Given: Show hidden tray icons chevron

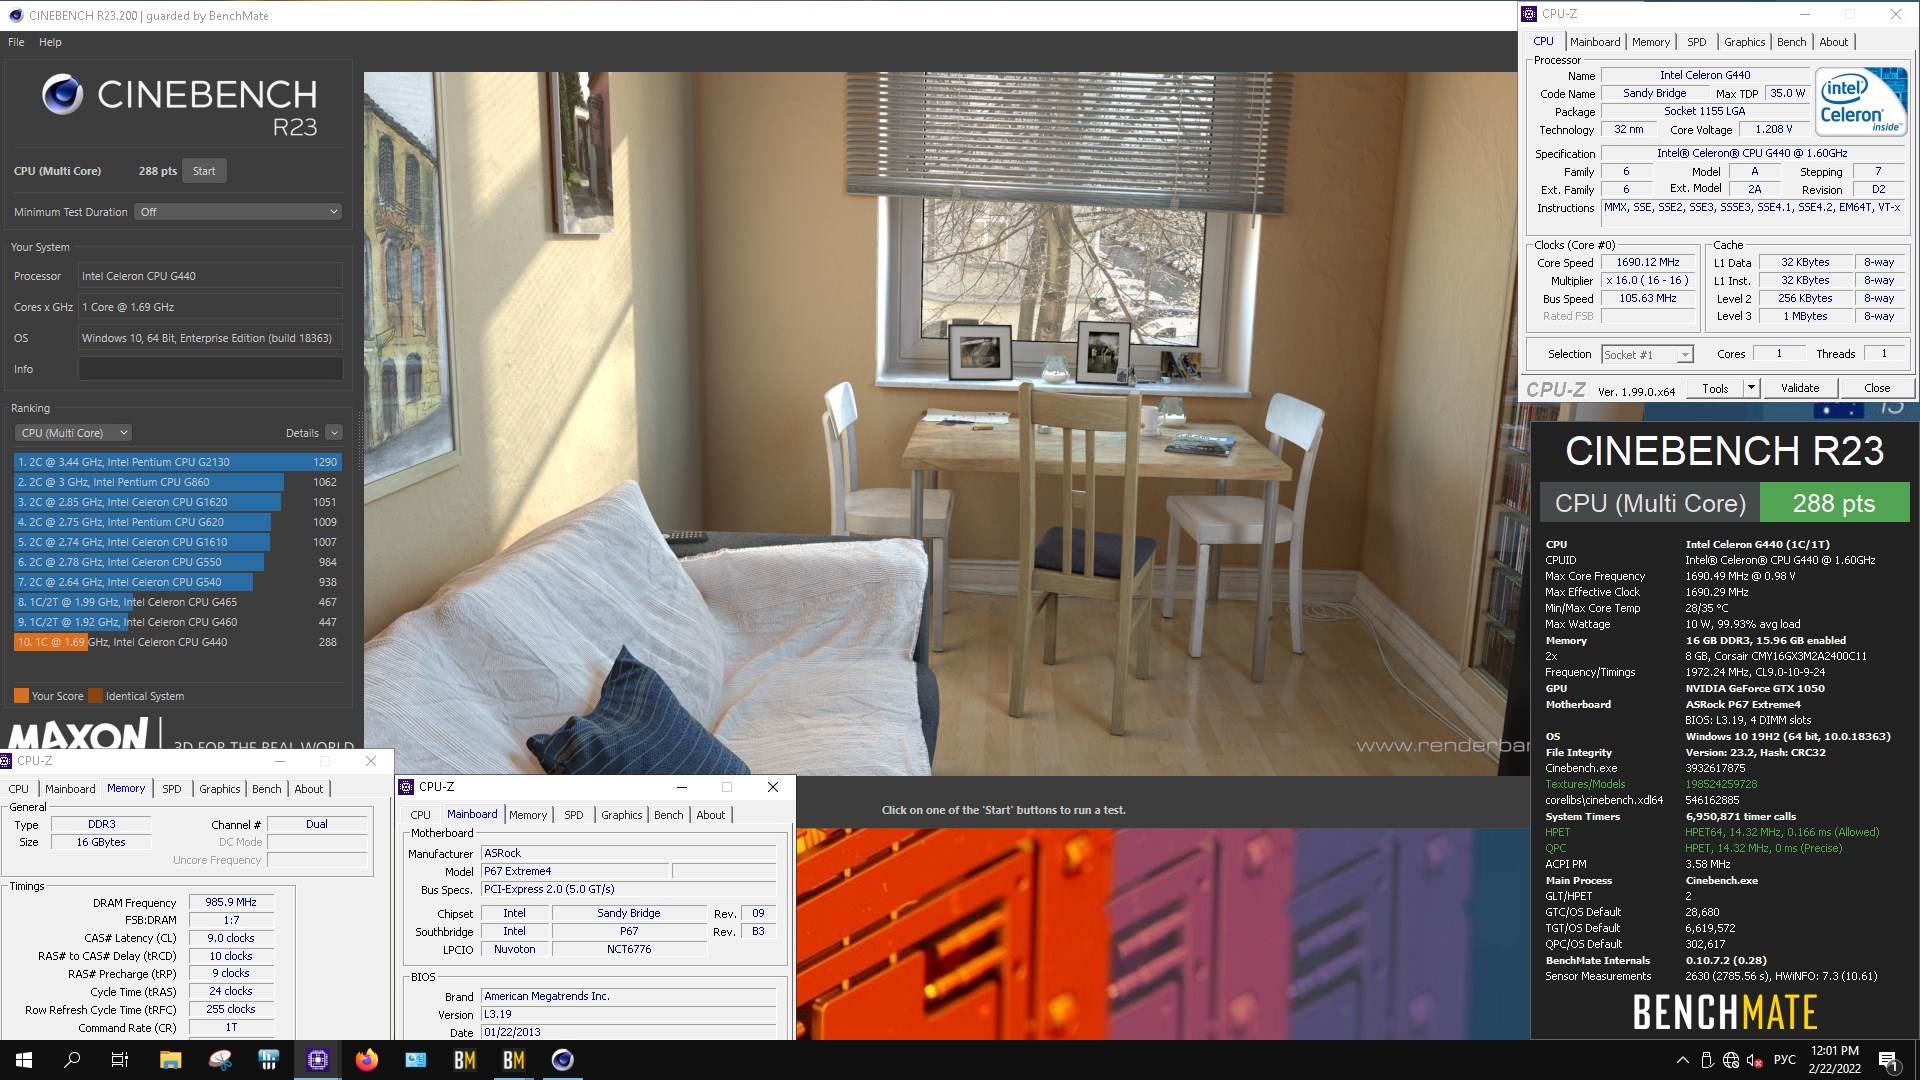Looking at the screenshot, I should [x=1682, y=1060].
